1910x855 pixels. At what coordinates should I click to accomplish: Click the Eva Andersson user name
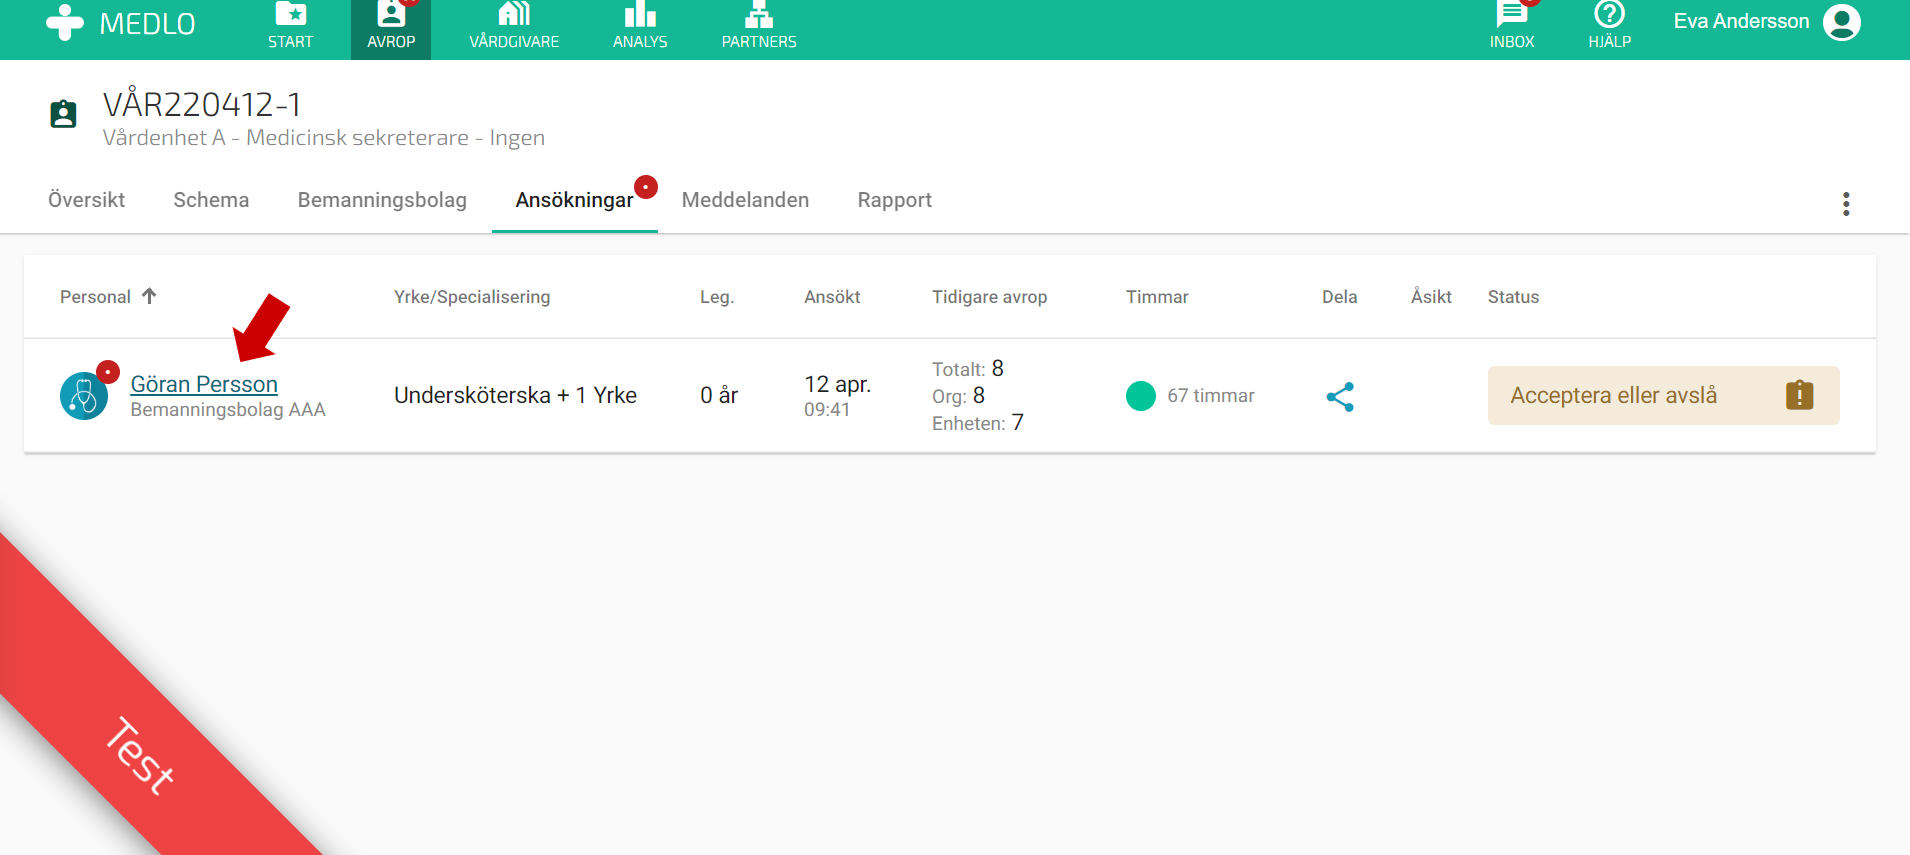1741,21
